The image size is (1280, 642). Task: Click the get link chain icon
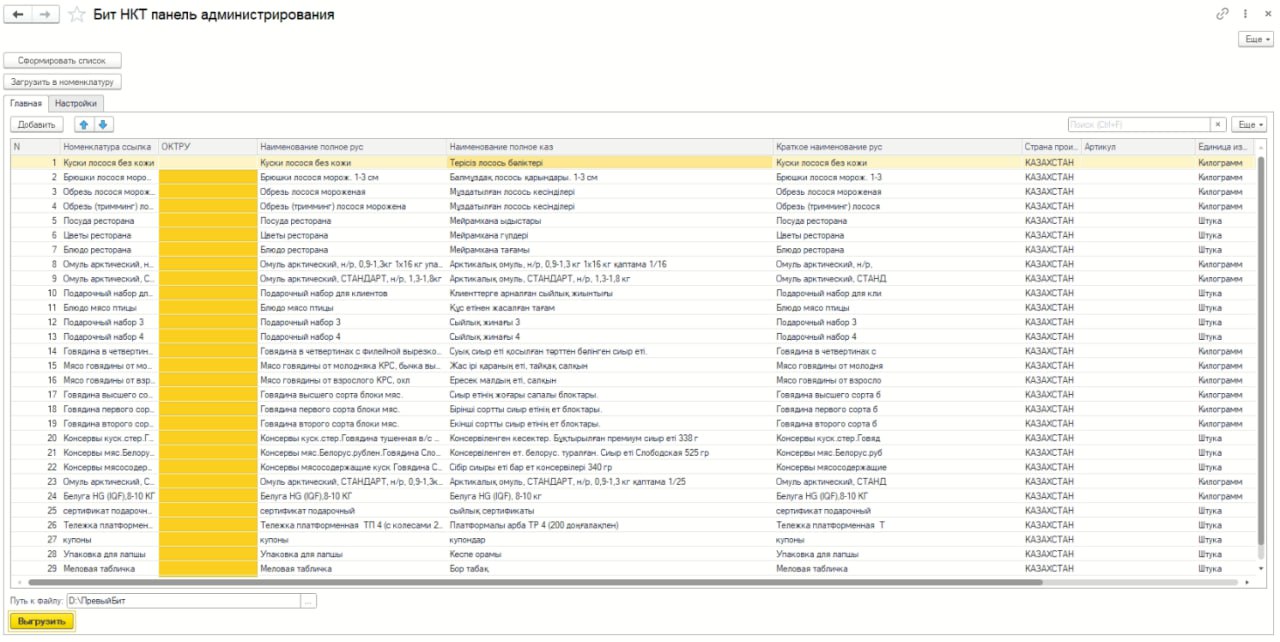coord(1222,14)
